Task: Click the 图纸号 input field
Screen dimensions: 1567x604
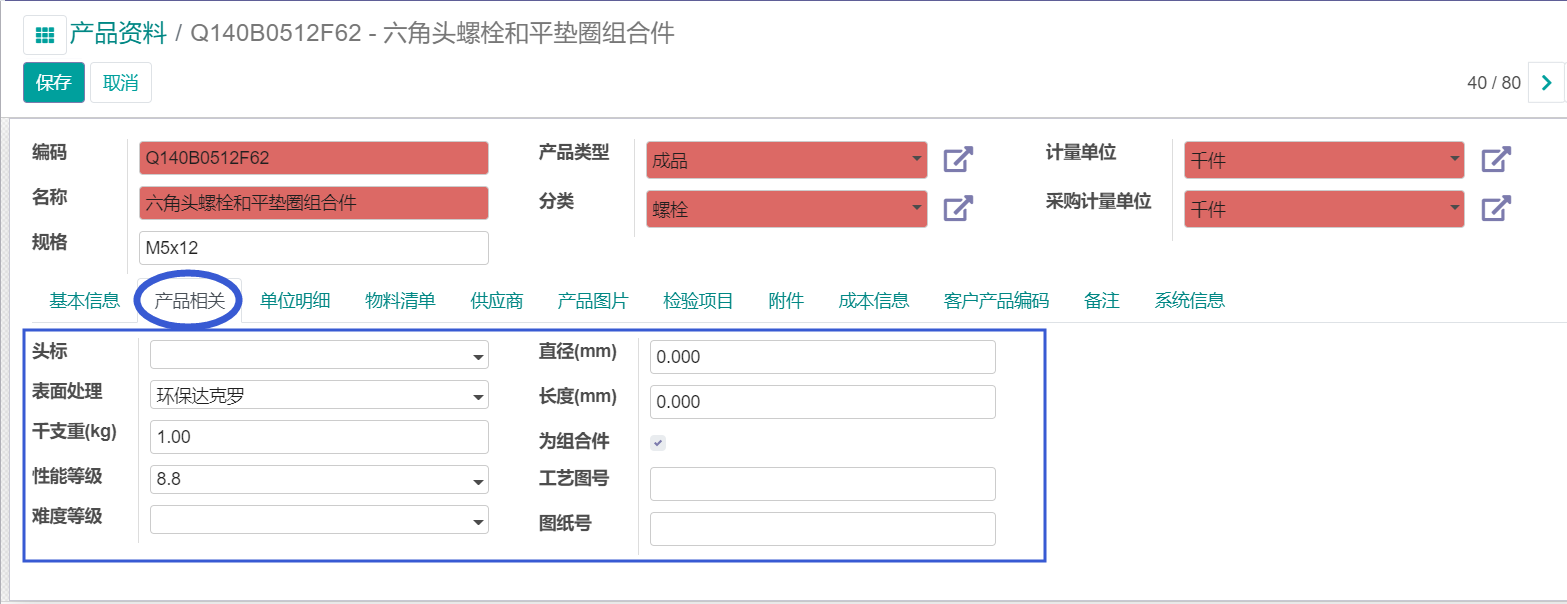Action: [x=823, y=529]
